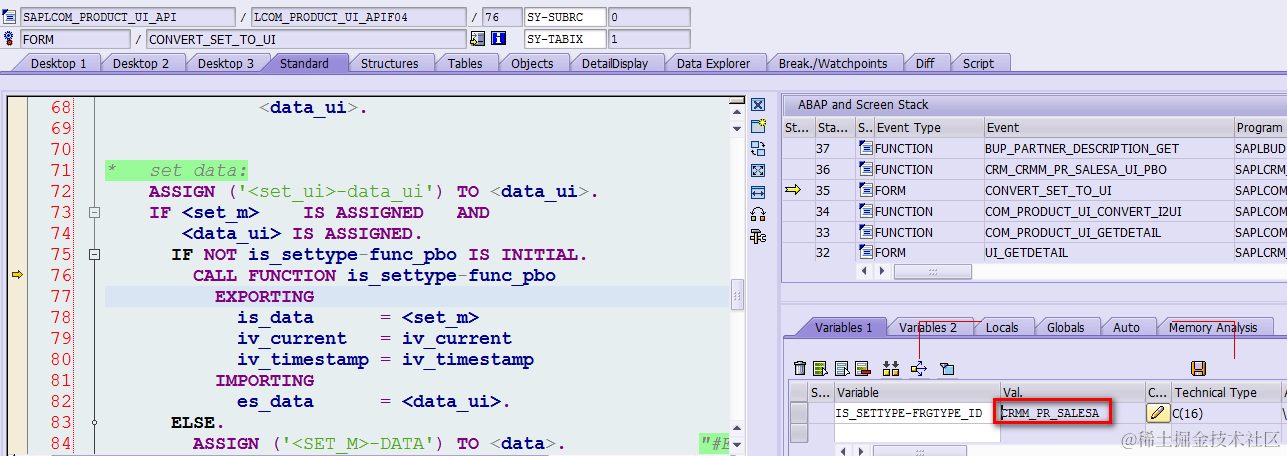Click the source icon in stack row 36
The width and height of the screenshot is (1287, 456).
point(865,169)
